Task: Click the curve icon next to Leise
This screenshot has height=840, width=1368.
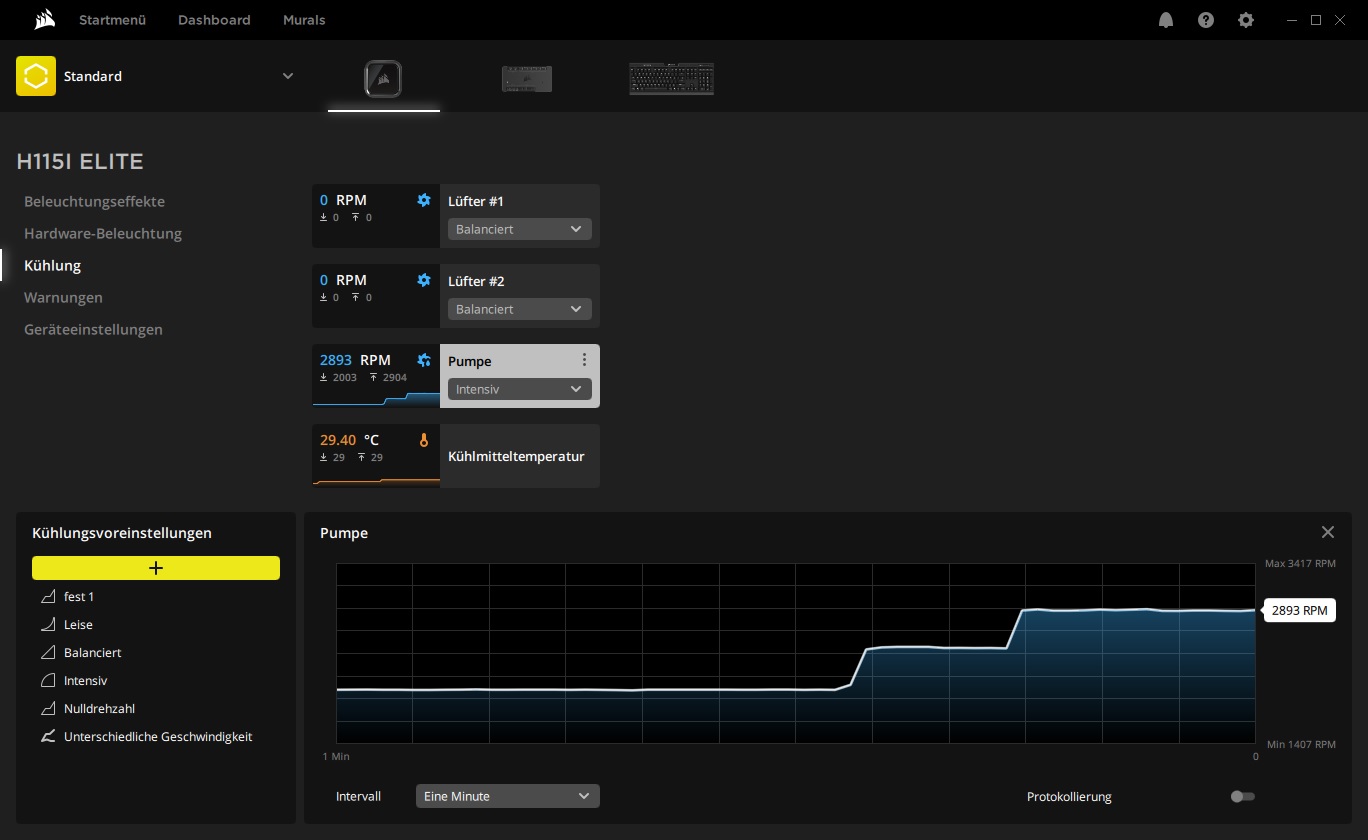Action: coord(48,625)
